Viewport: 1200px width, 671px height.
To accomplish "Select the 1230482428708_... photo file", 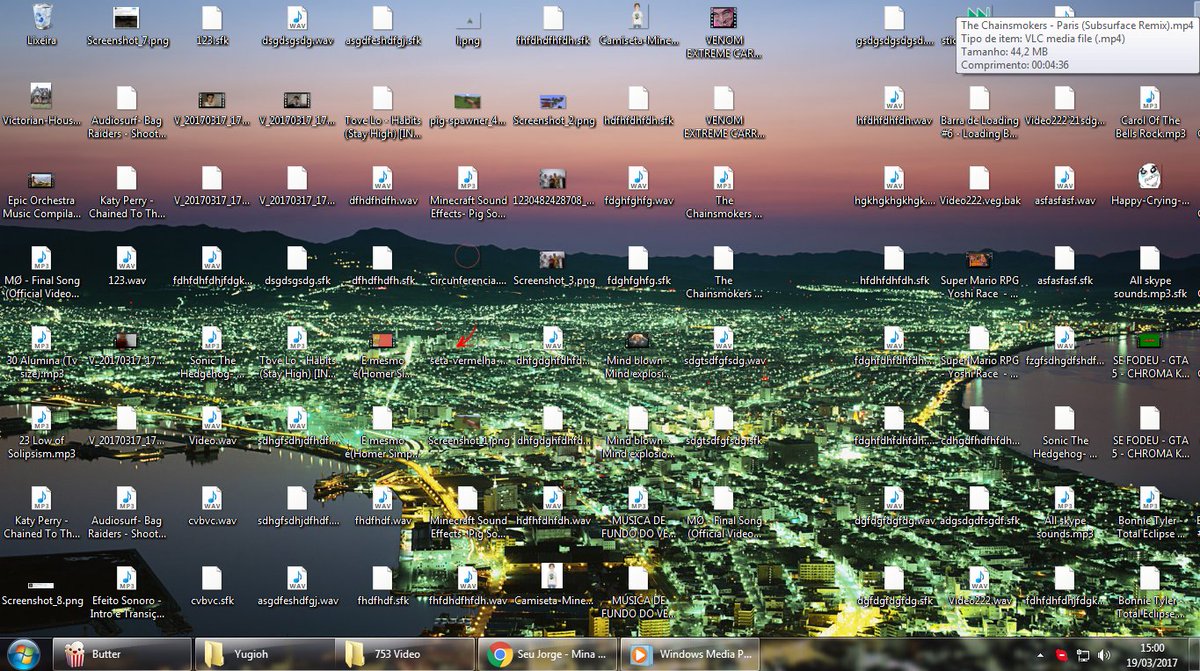I will (553, 185).
